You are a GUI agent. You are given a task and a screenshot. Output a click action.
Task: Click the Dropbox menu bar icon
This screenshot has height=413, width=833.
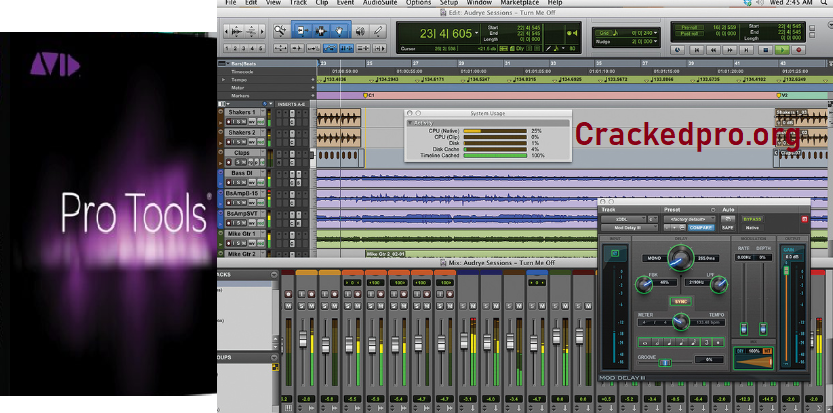pos(749,3)
